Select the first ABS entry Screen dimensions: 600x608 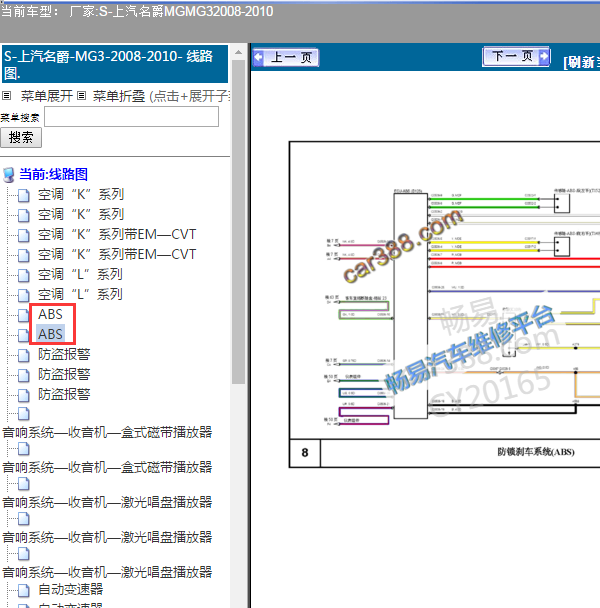click(50, 314)
